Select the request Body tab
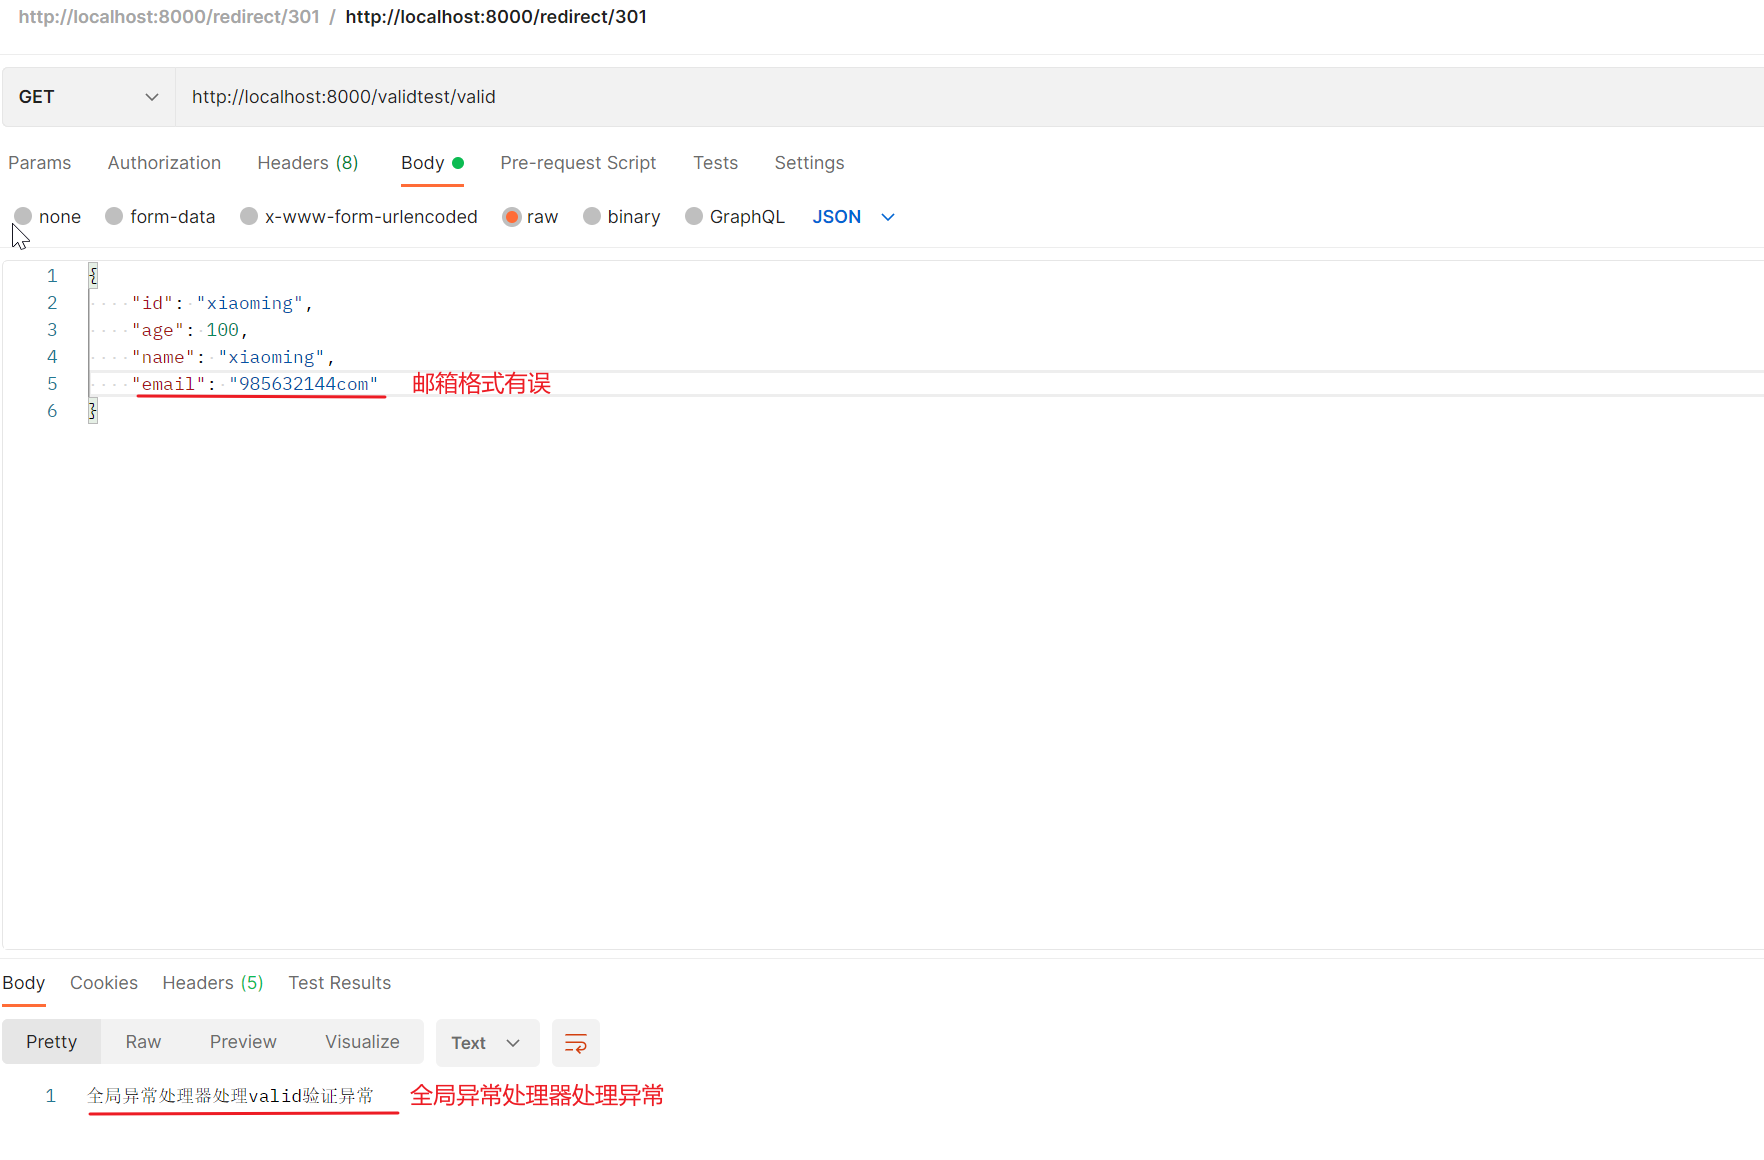1764x1160 pixels. coord(432,163)
